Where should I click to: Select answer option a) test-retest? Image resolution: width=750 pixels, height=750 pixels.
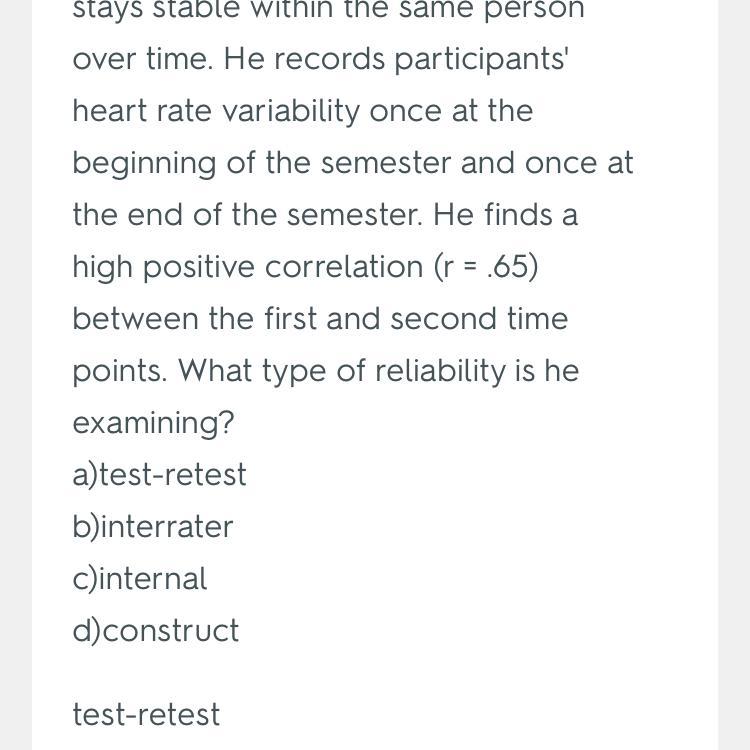tap(159, 474)
